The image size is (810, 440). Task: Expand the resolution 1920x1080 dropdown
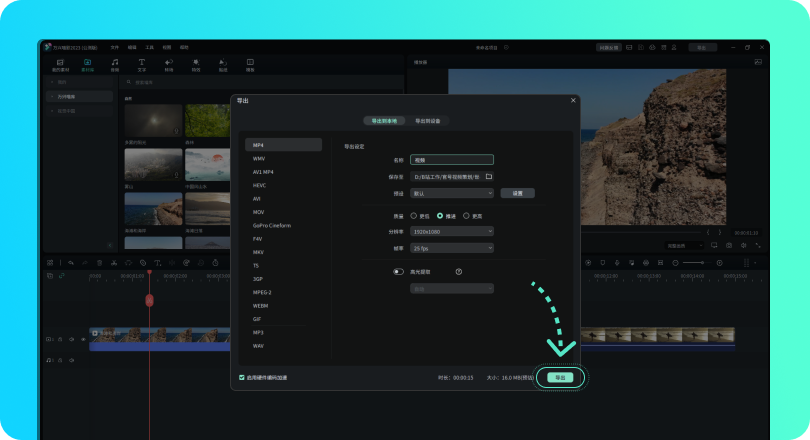pos(452,231)
